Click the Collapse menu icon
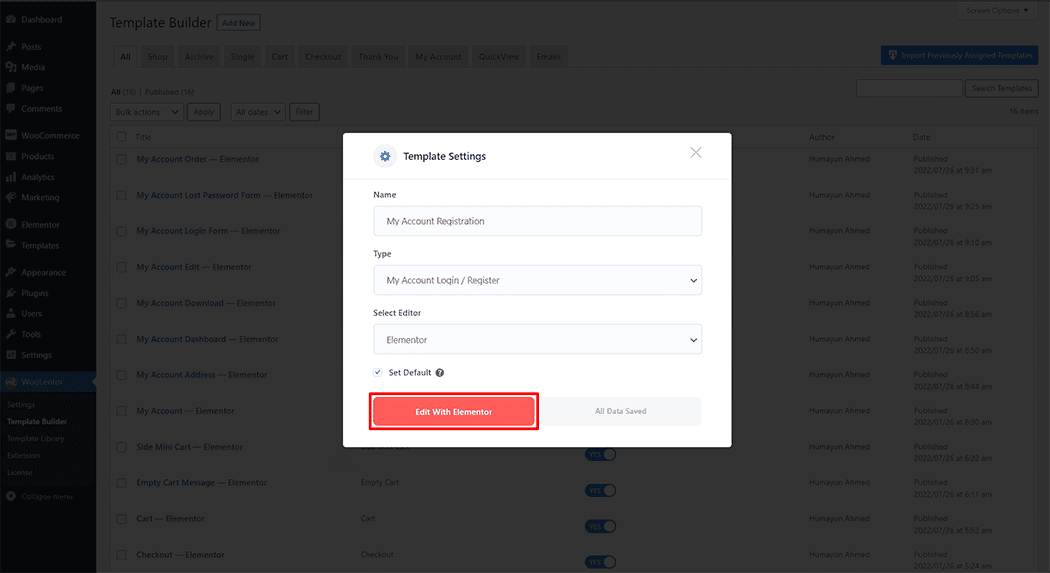 click(x=11, y=496)
